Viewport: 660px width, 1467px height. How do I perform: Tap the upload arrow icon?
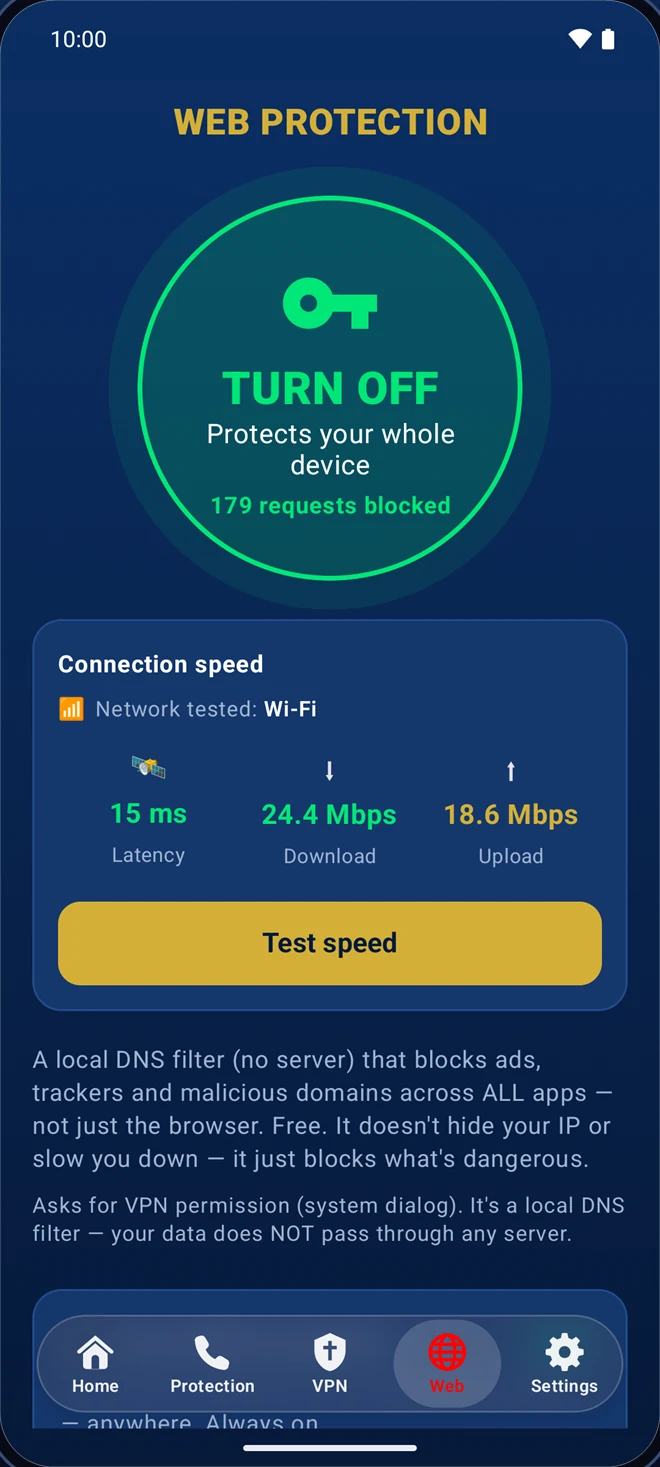point(511,770)
